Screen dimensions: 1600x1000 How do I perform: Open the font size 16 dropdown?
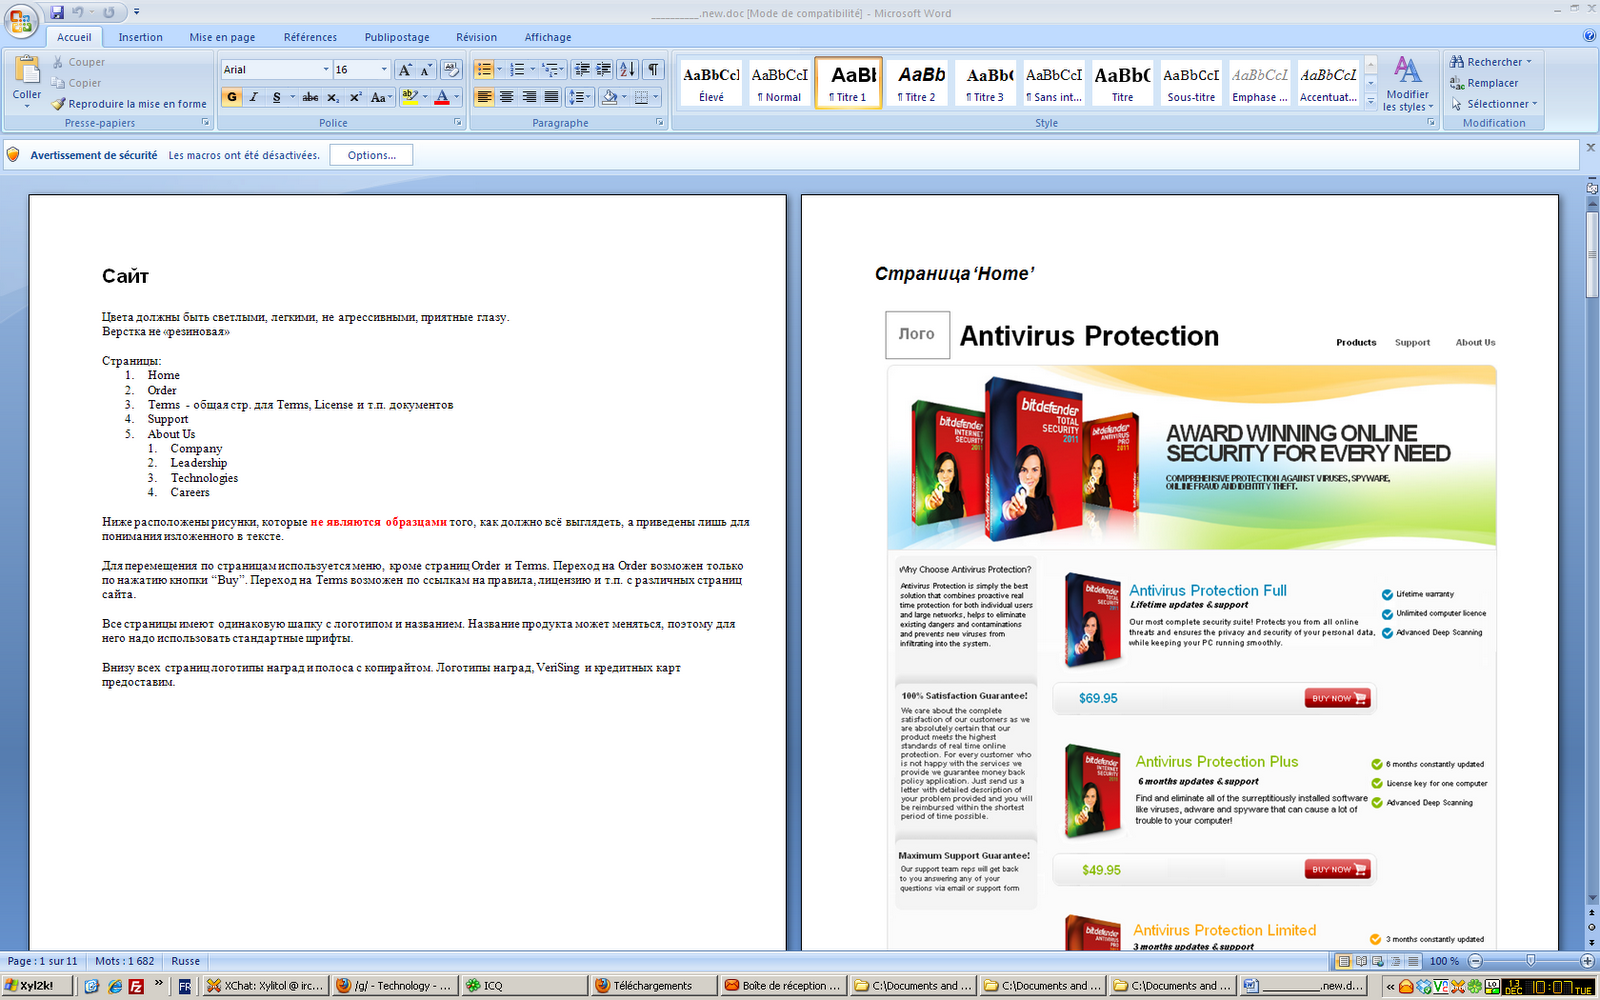(x=384, y=69)
